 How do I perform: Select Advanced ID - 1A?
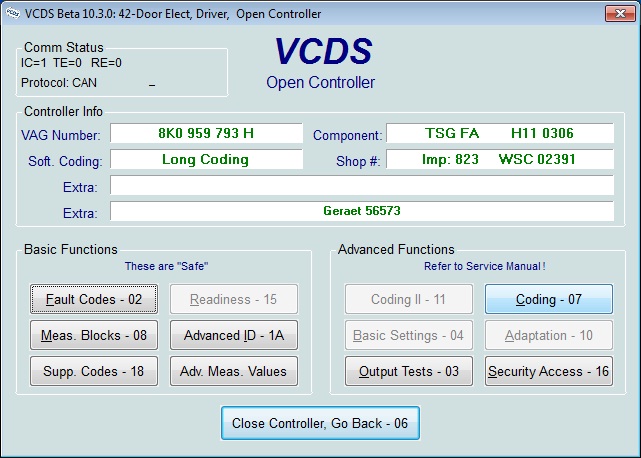coord(233,335)
